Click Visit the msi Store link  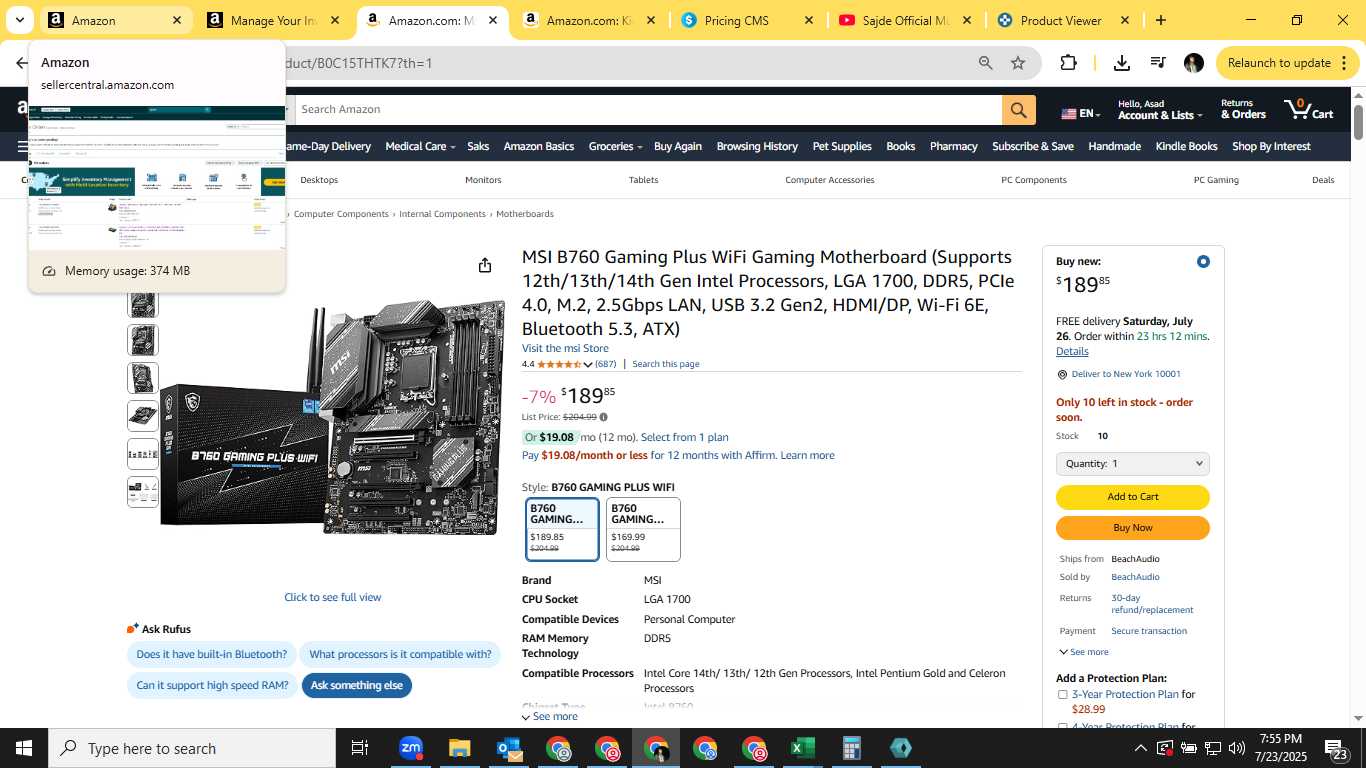[x=565, y=348]
